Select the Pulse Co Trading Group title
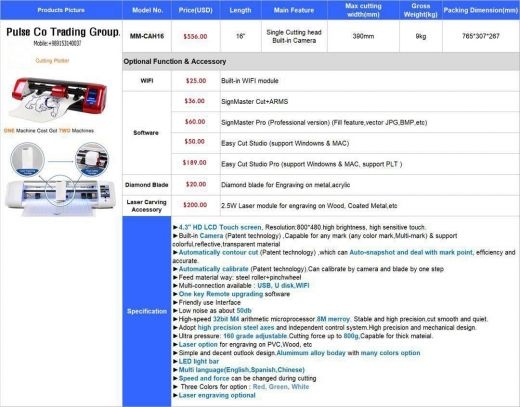520x407 pixels. point(63,32)
